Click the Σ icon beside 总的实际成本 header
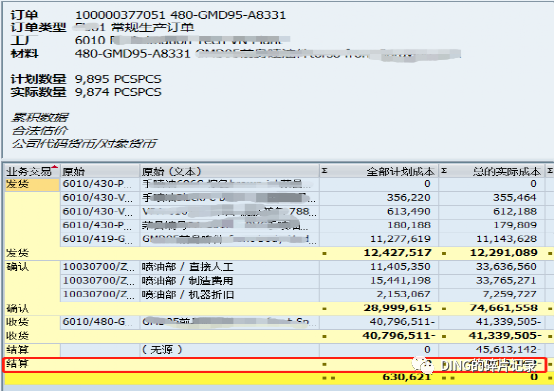Viewport: 554px width, 391px height. tap(444, 171)
